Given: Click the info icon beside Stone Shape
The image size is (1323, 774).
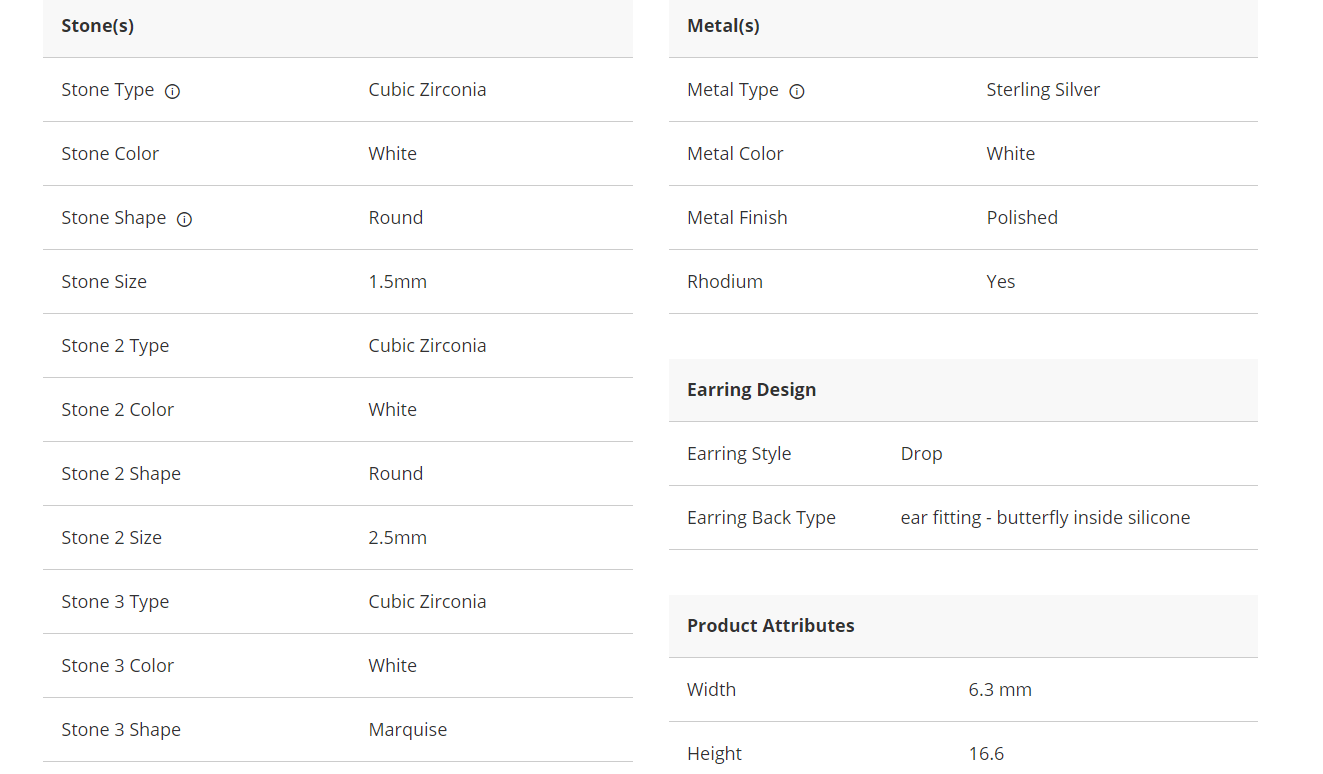Looking at the screenshot, I should click(184, 219).
